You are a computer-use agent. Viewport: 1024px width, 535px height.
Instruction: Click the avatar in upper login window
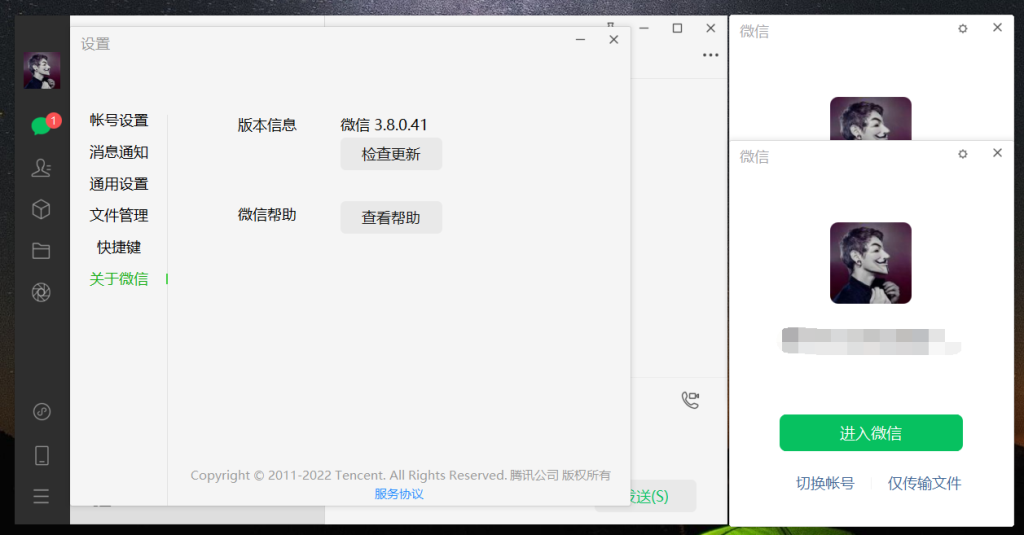(x=871, y=118)
